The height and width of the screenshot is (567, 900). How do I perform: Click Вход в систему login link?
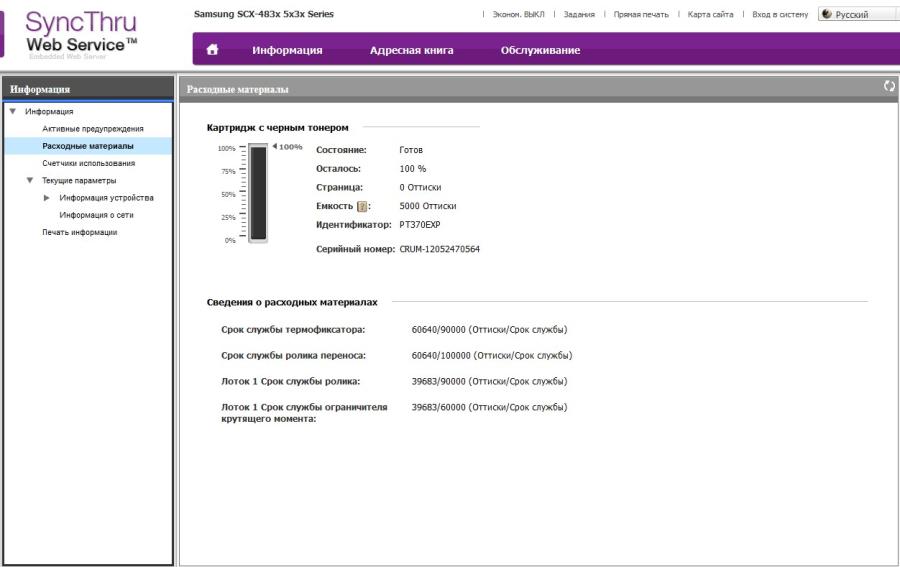click(x=779, y=15)
